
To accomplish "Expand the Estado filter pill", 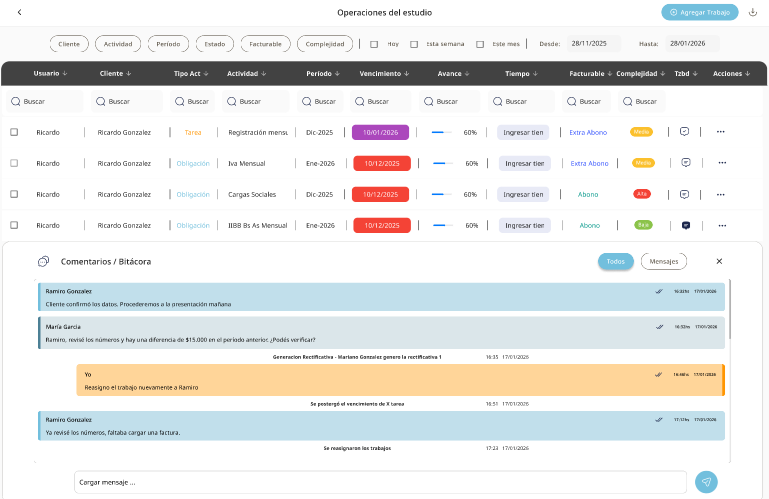I will pos(215,44).
